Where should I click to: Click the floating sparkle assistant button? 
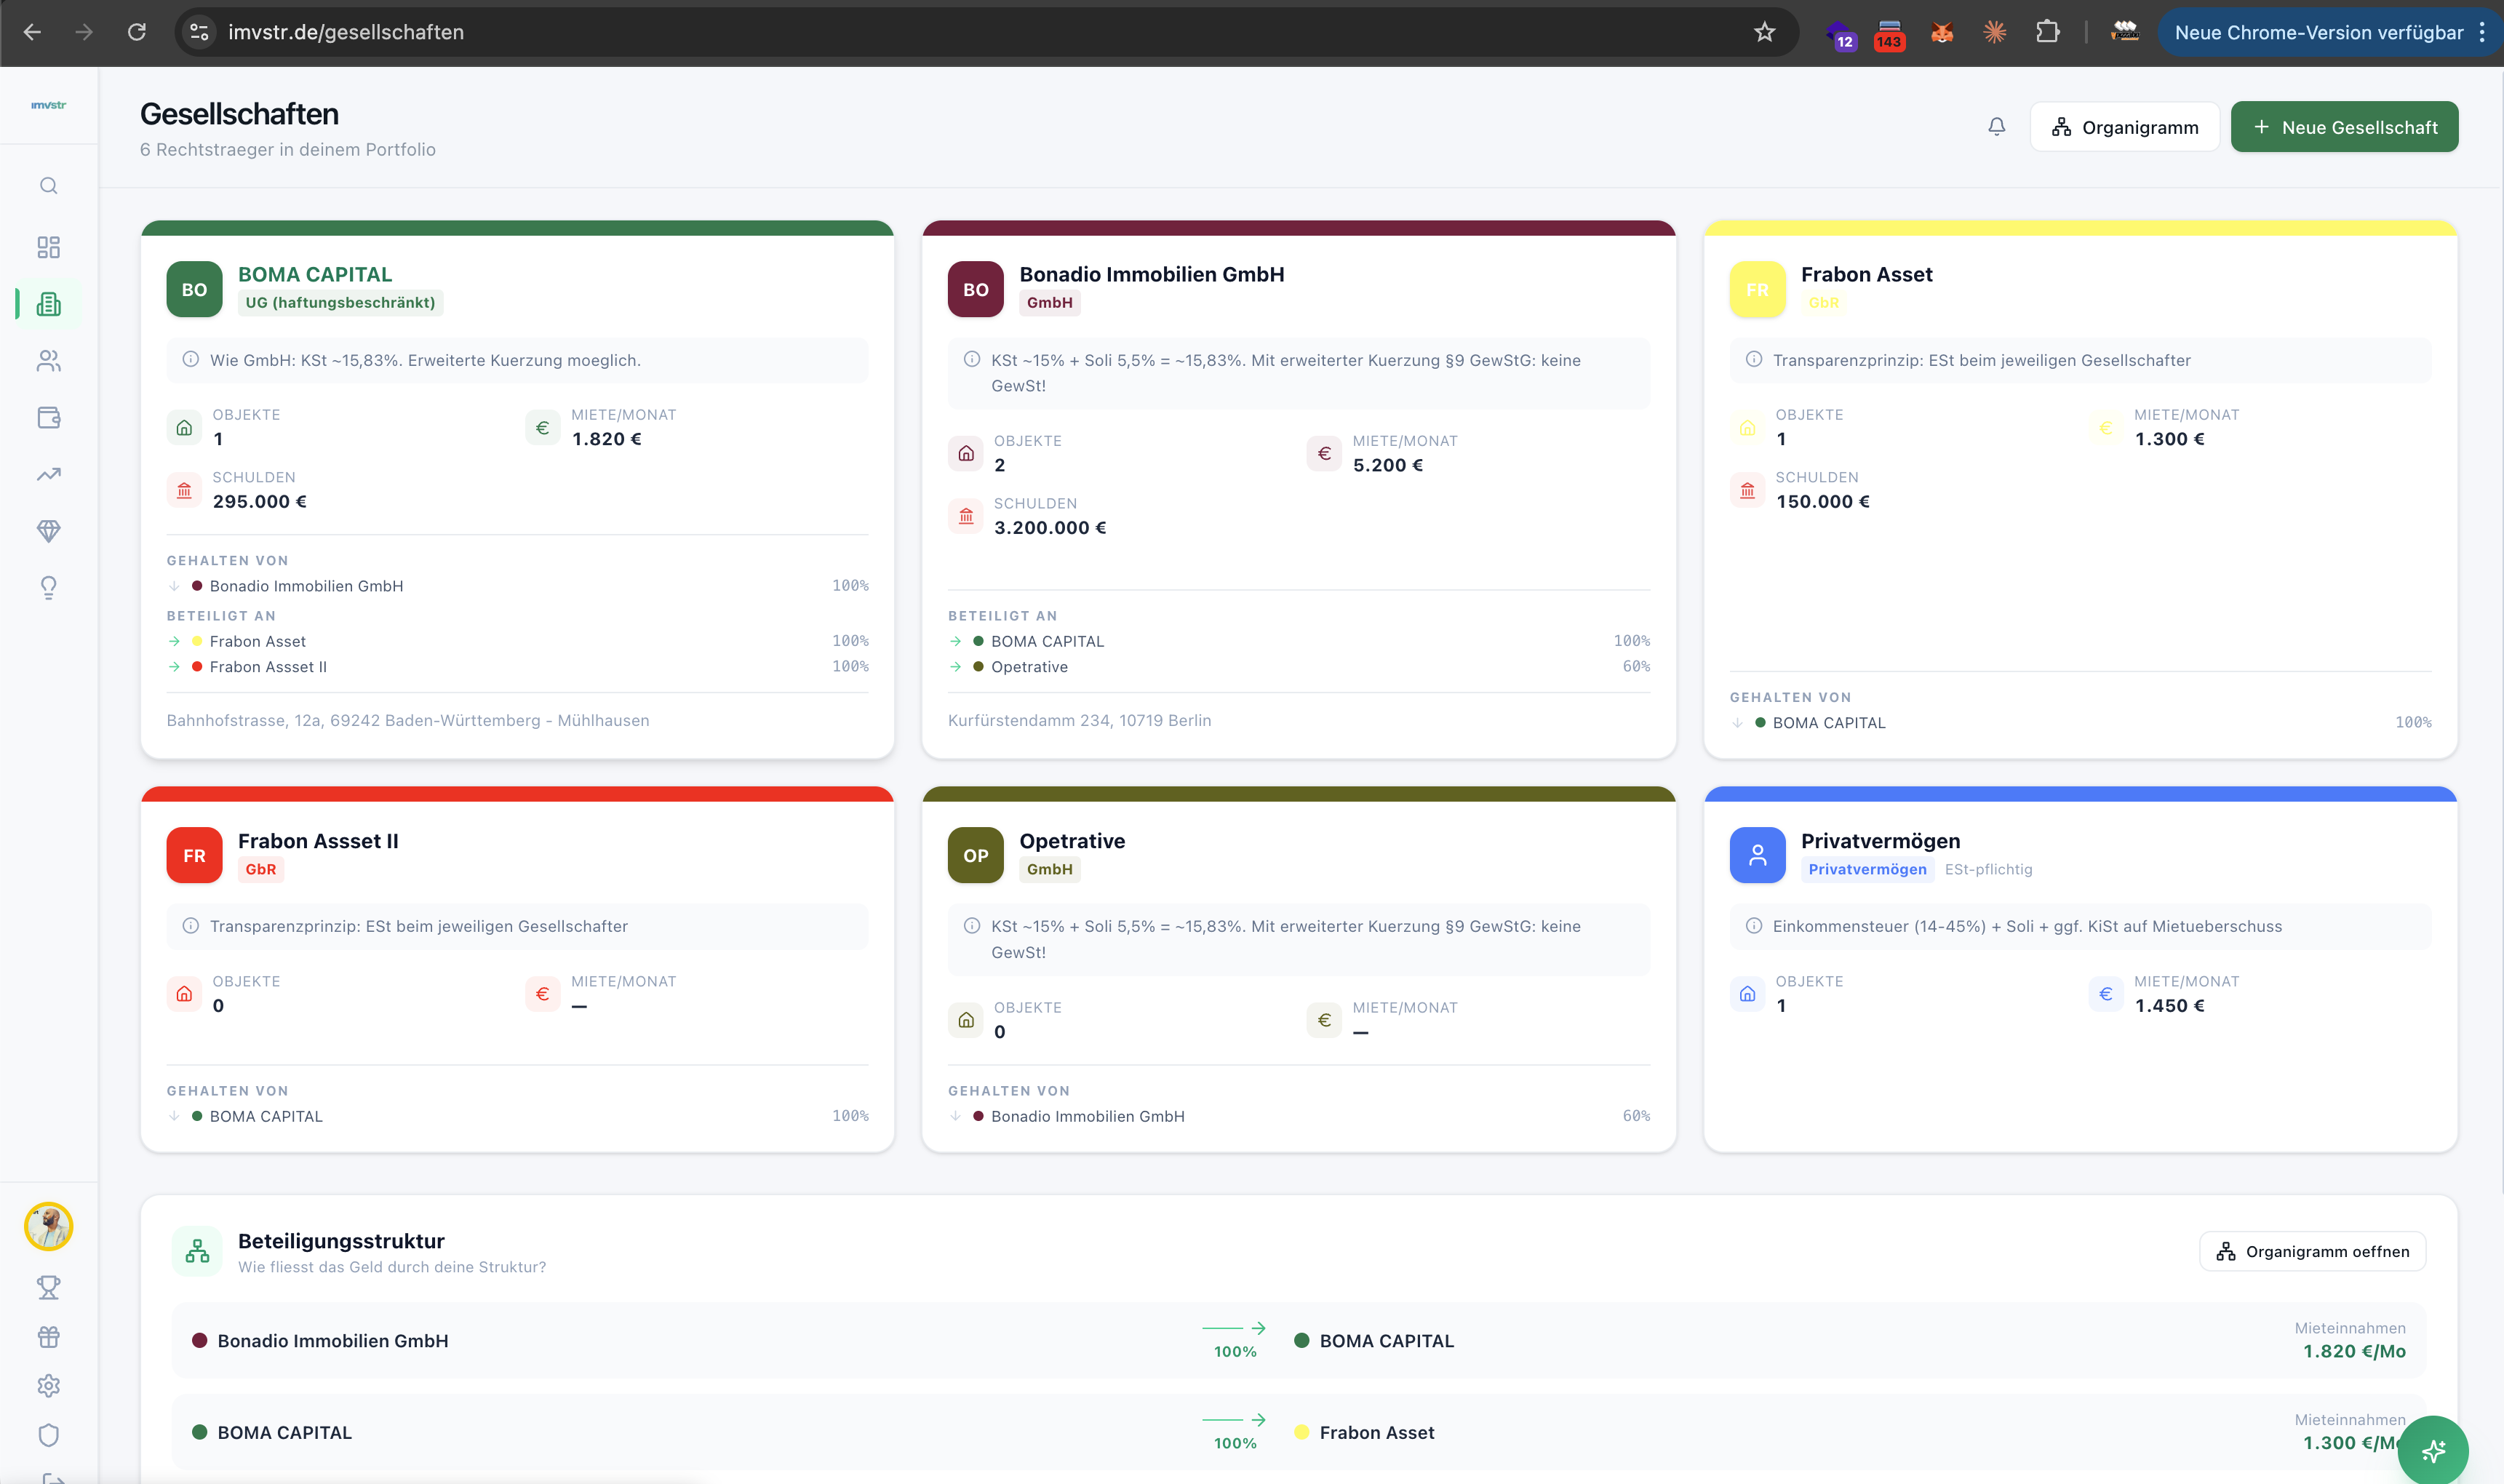[2432, 1450]
